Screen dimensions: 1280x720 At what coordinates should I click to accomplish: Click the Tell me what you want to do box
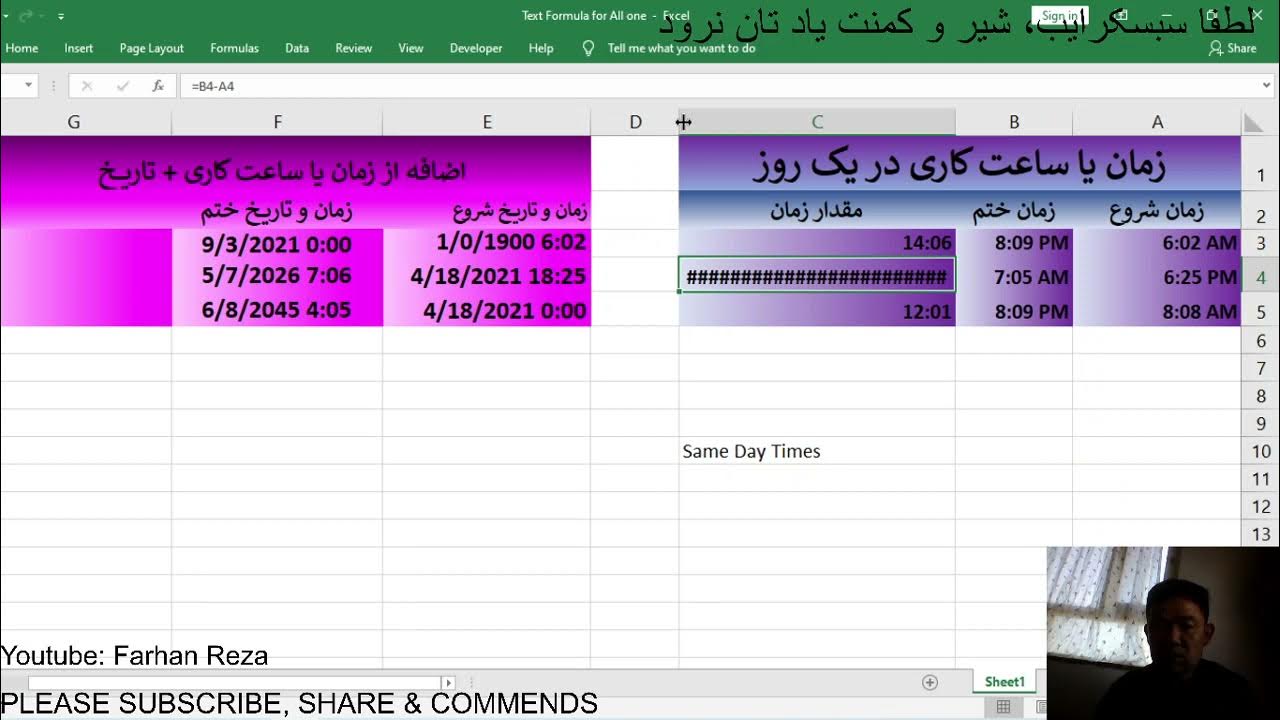pyautogui.click(x=681, y=48)
